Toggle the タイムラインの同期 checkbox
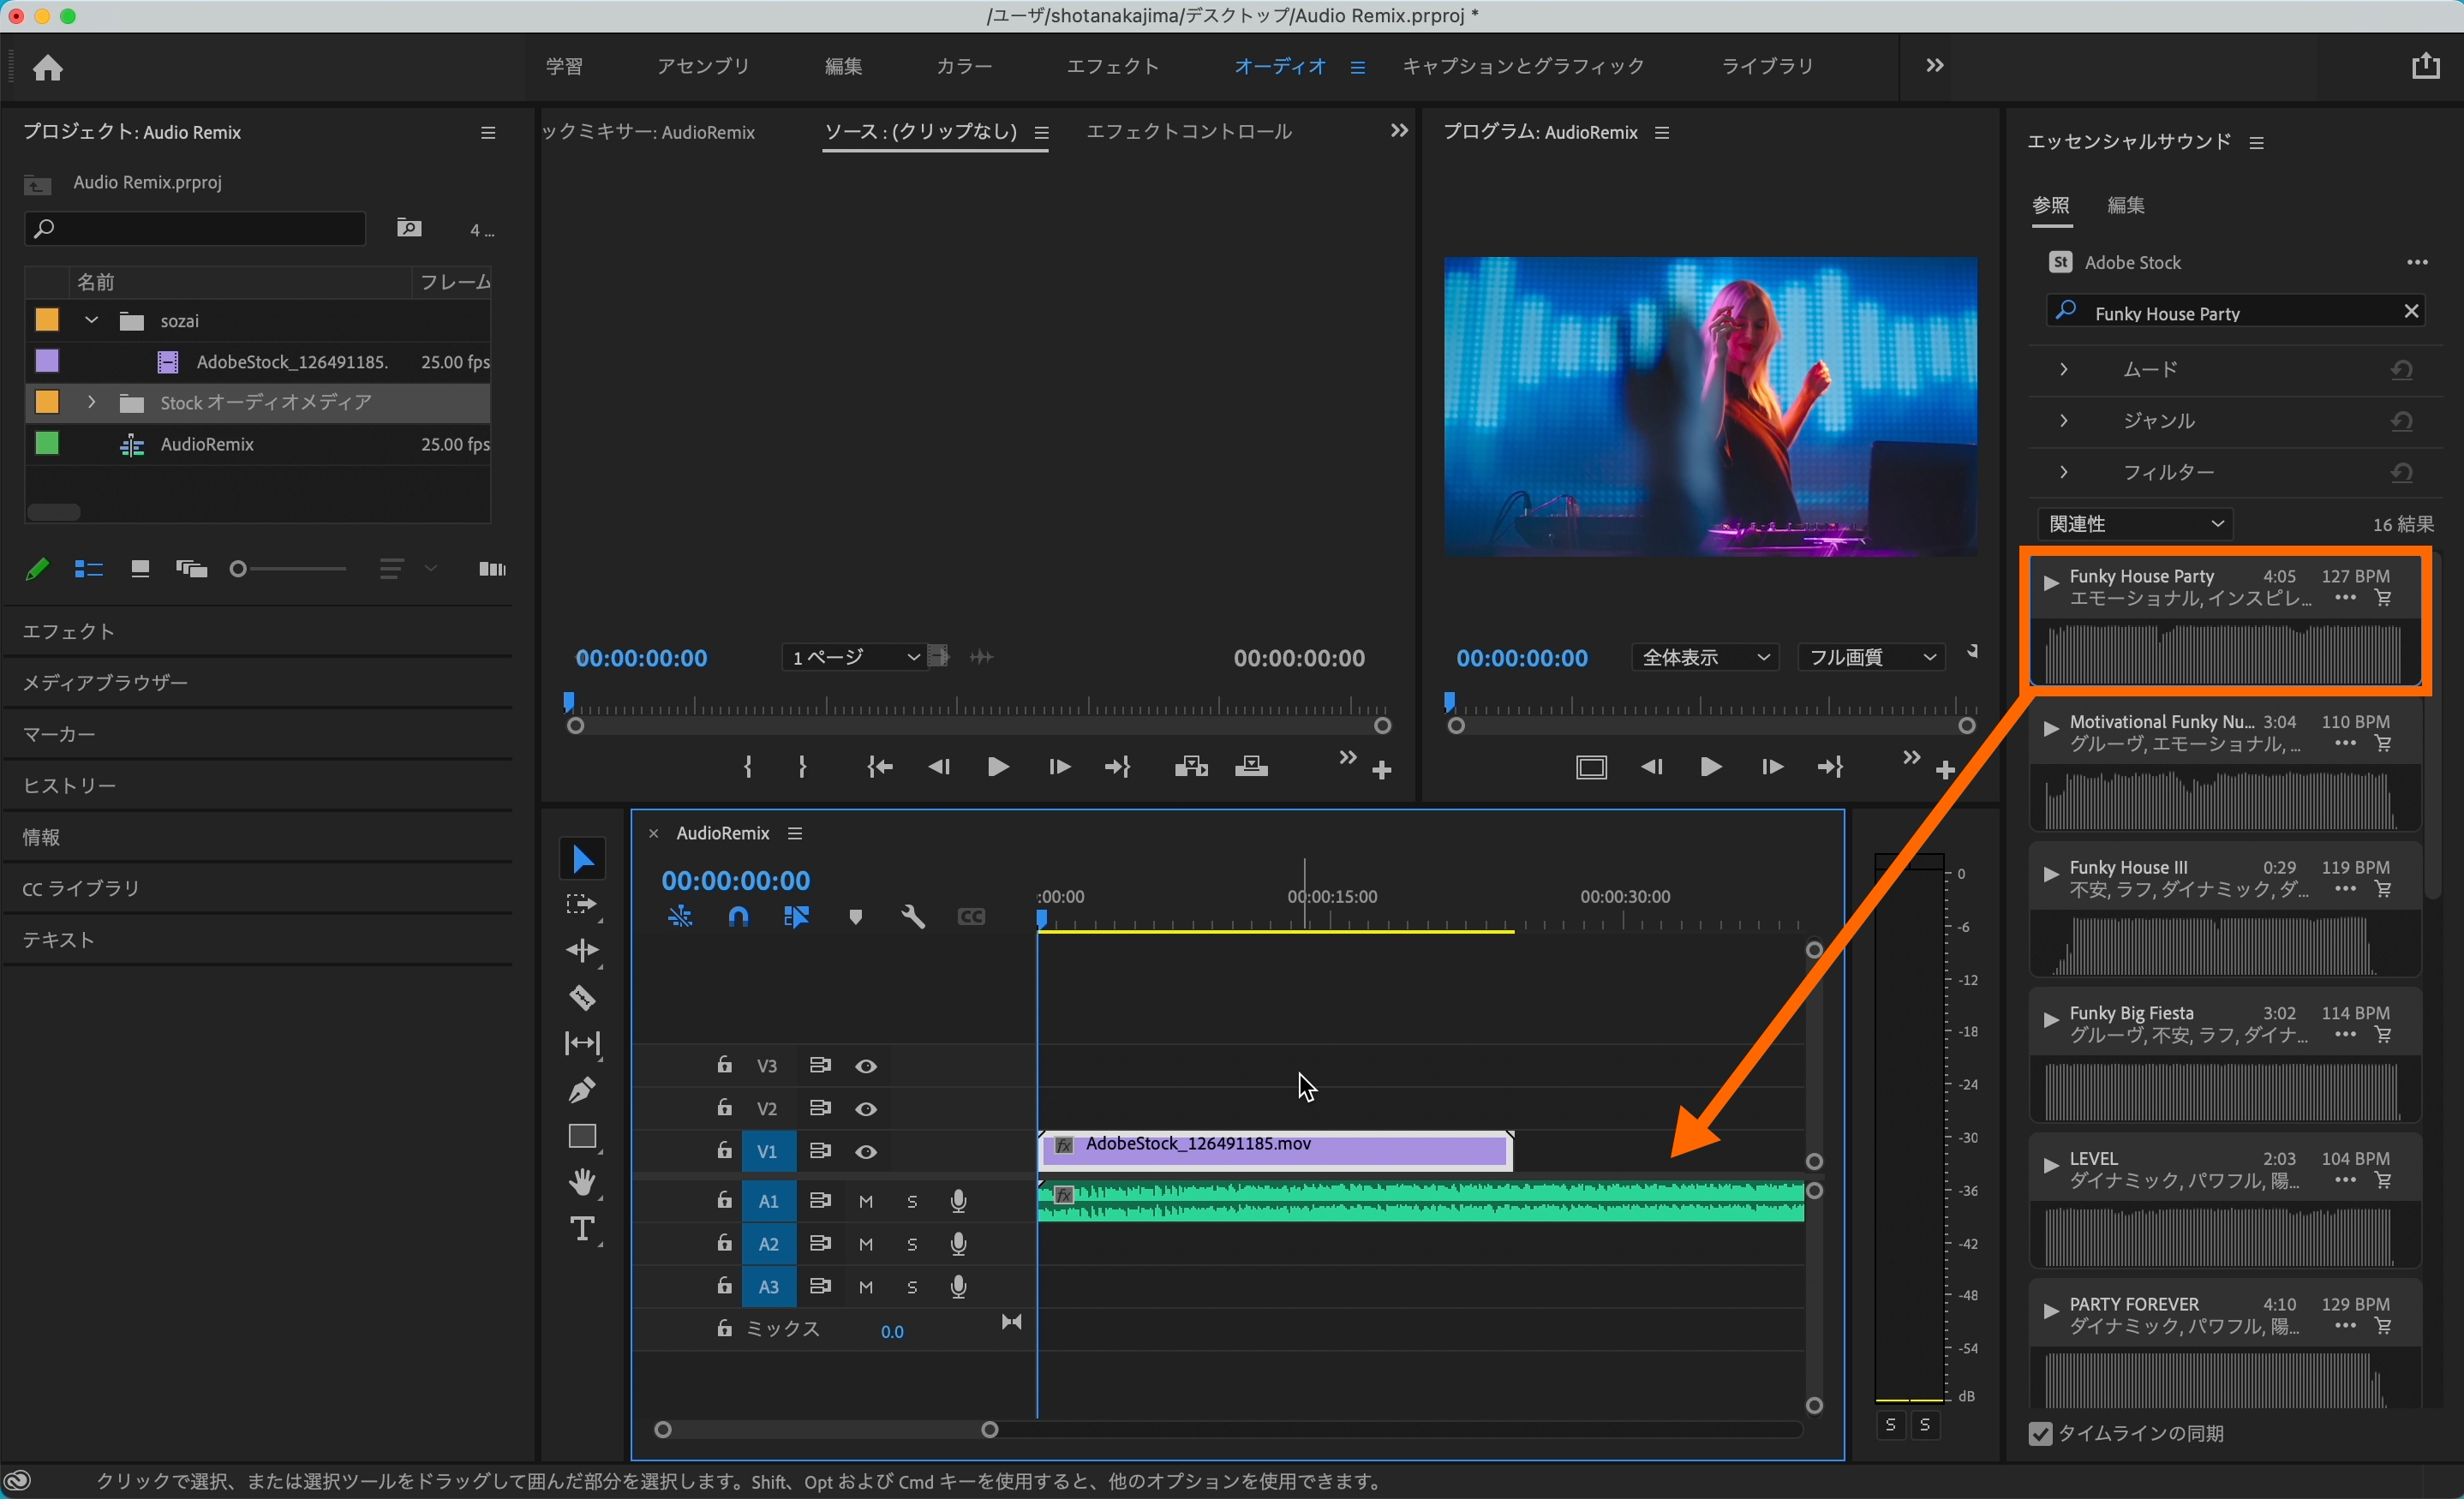Viewport: 2464px width, 1499px height. (2040, 1433)
